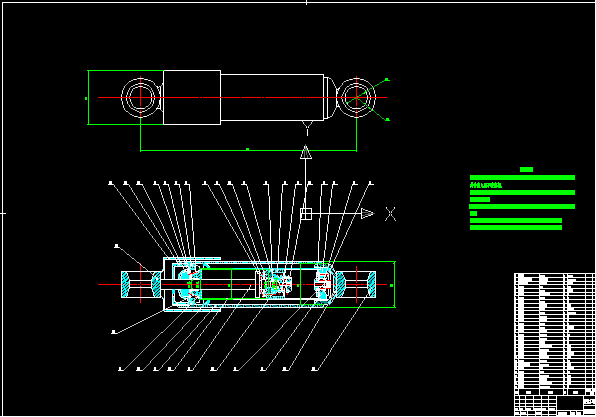Screen dimensions: 596x417
Task: Select the piston valve assembly in section view
Action: 276,284
